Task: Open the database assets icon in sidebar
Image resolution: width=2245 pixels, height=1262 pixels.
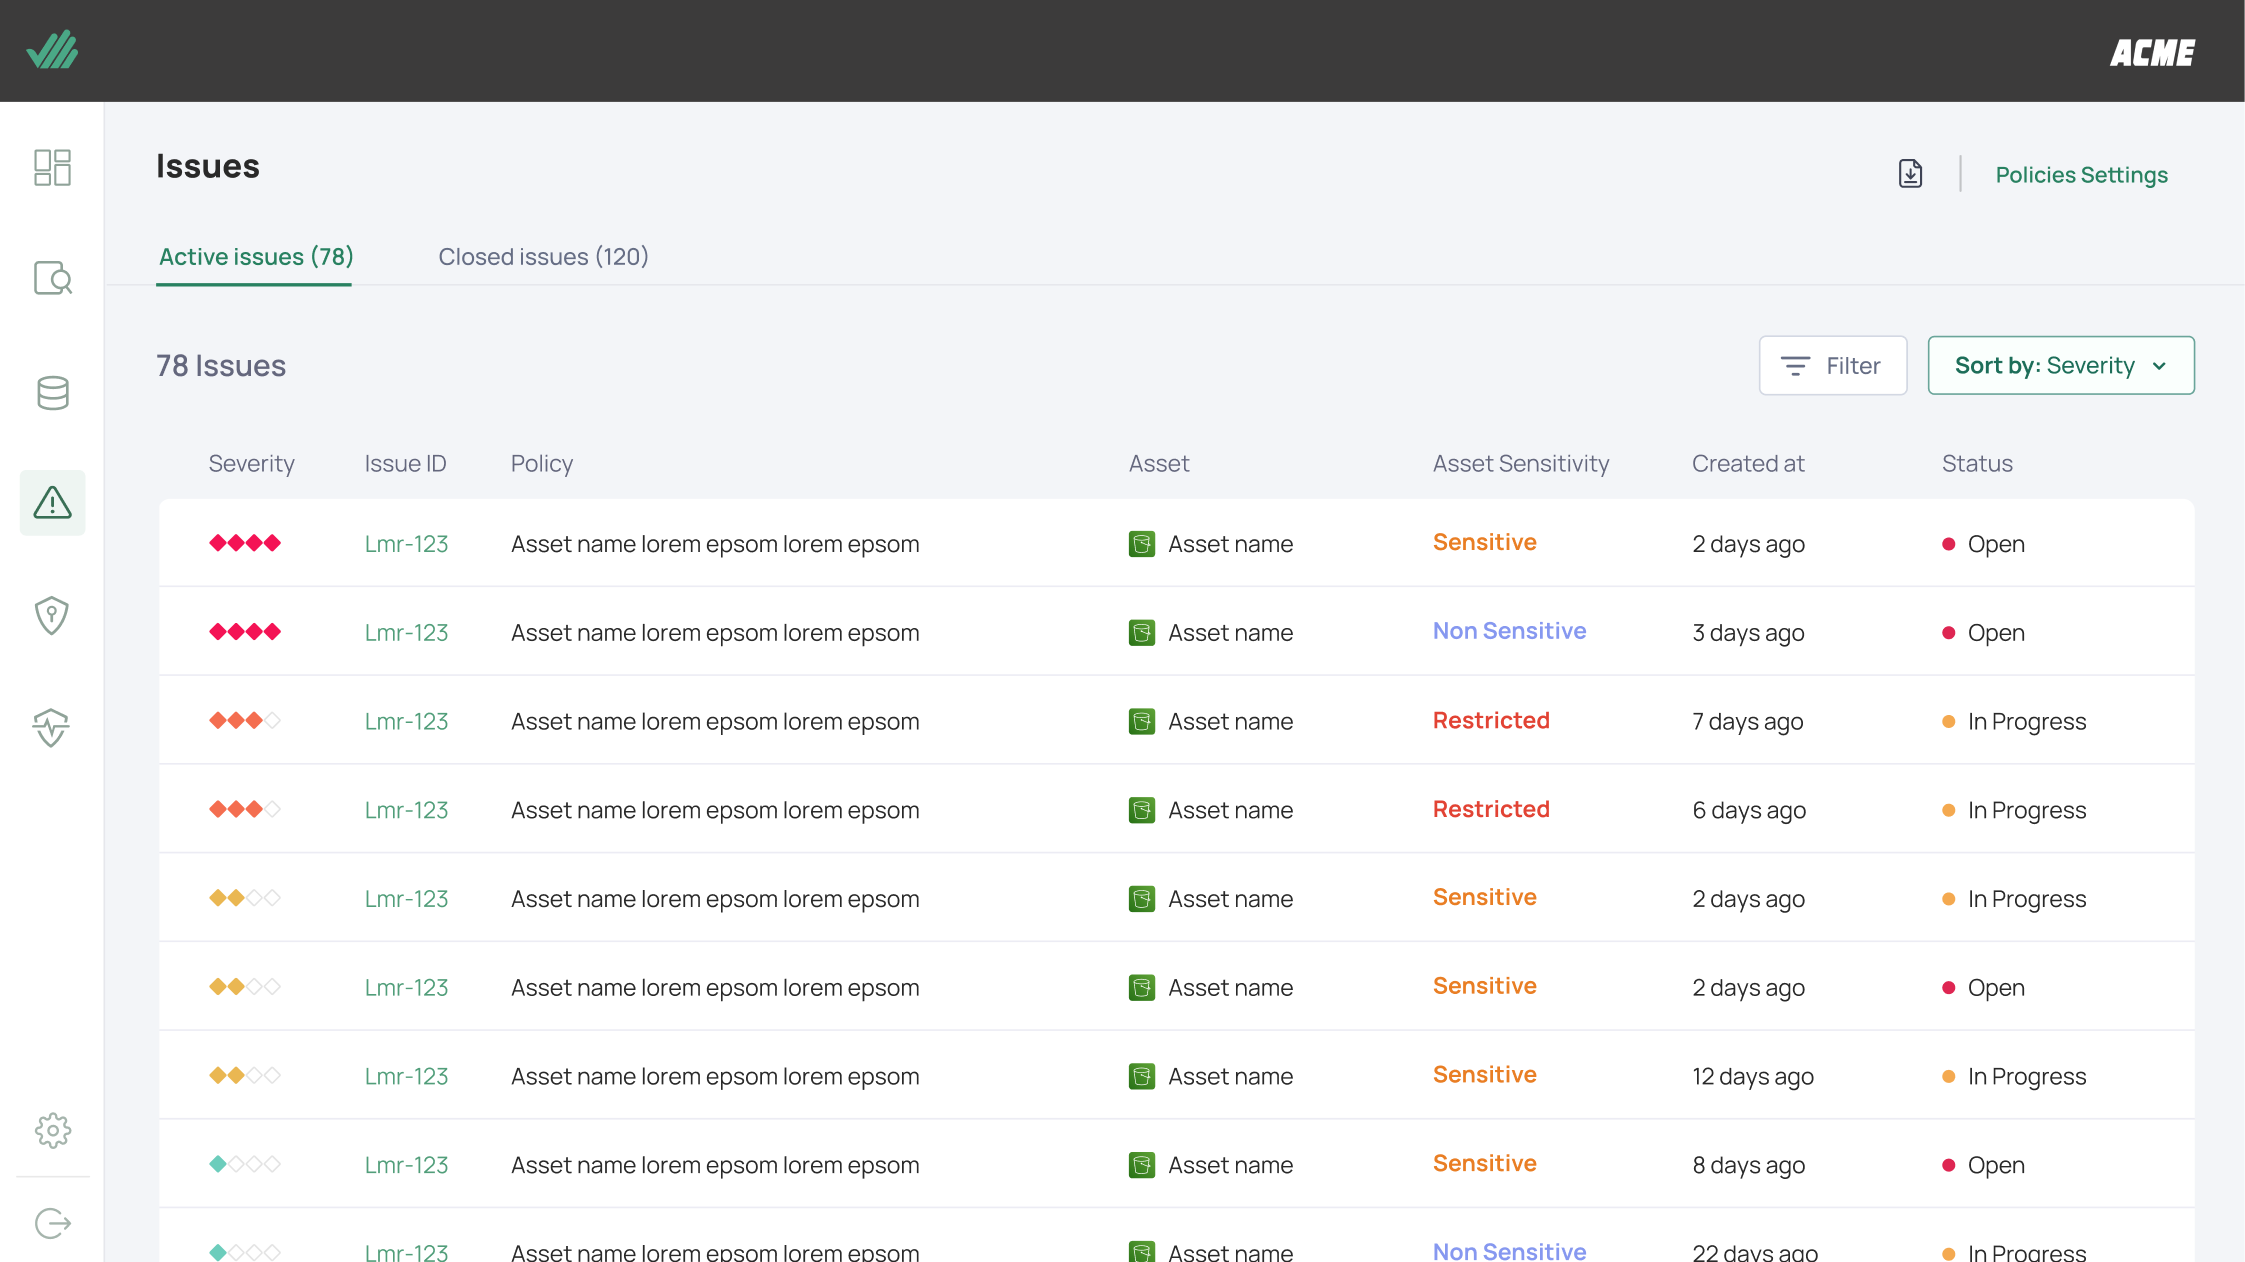Action: [53, 393]
